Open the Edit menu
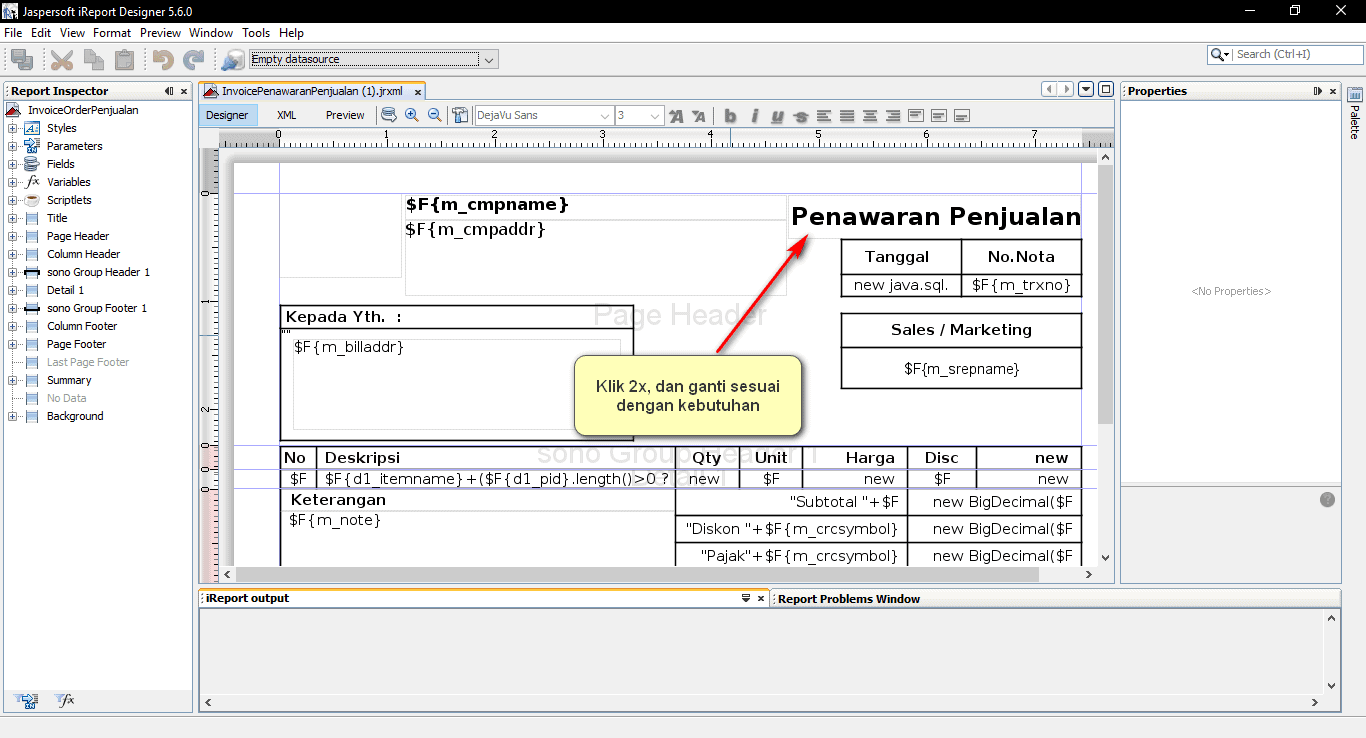Screen dimensions: 1366x738 pos(41,33)
